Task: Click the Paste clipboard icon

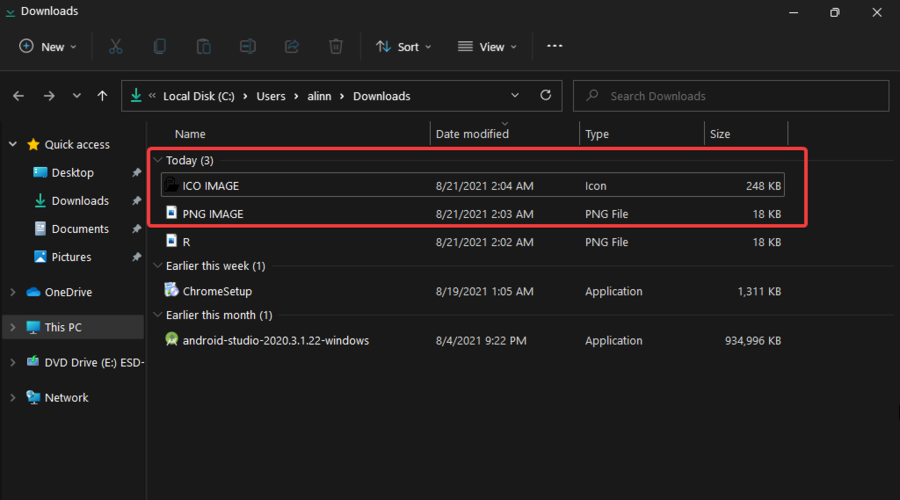Action: pyautogui.click(x=204, y=46)
